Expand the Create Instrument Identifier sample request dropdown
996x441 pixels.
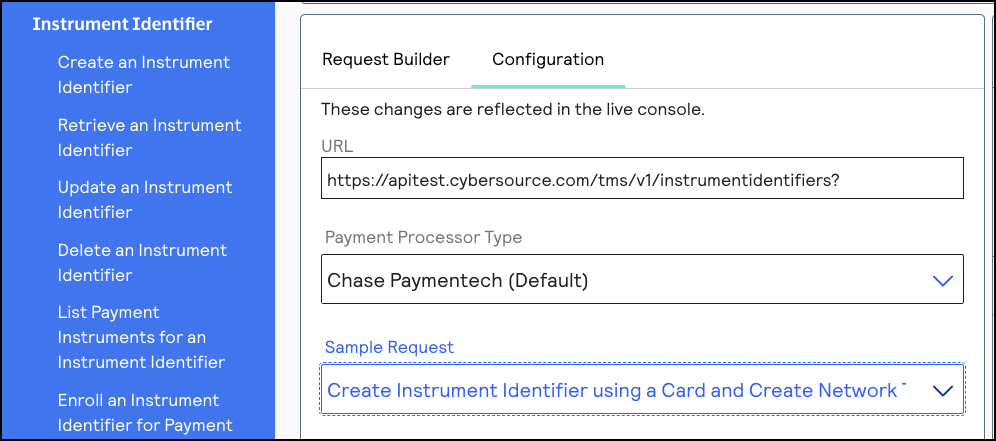[615, 391]
